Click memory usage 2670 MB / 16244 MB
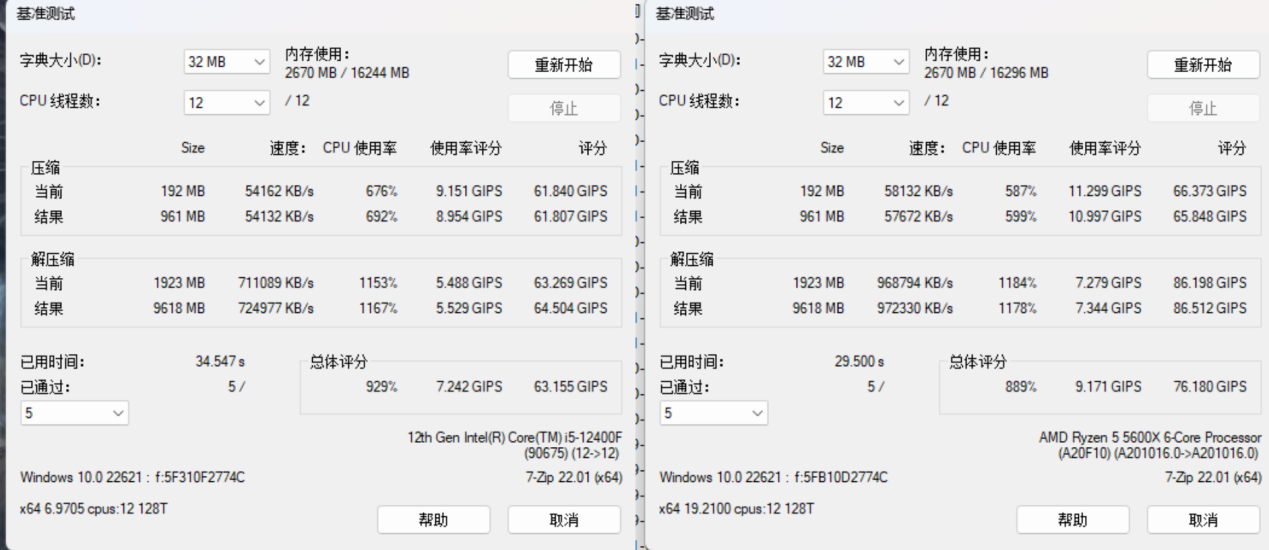Image resolution: width=1269 pixels, height=550 pixels. click(347, 73)
